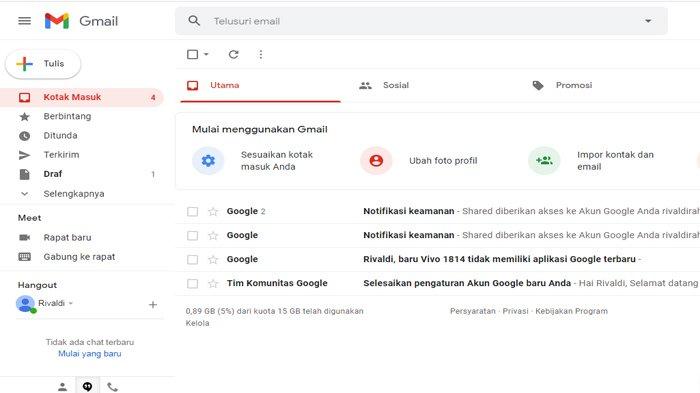Star the second Notifikasi keamanan email
Viewport: 700px width, 393px height.
point(213,235)
